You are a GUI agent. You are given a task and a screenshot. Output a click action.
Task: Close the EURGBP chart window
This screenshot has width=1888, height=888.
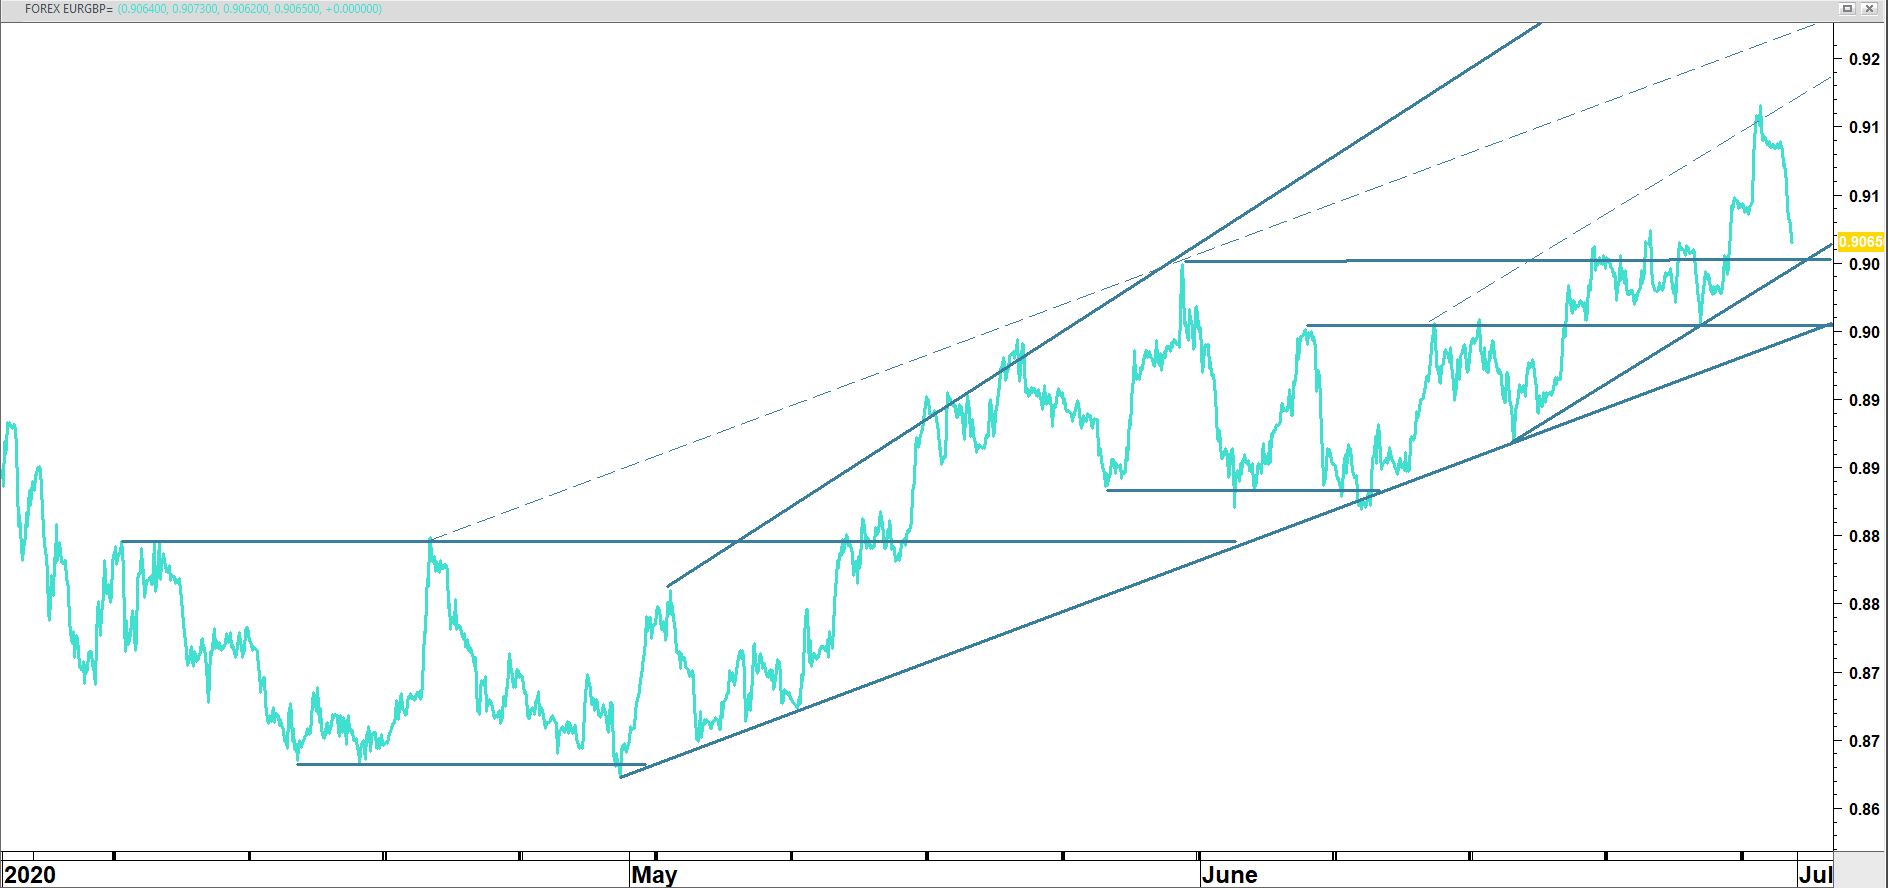click(1871, 9)
